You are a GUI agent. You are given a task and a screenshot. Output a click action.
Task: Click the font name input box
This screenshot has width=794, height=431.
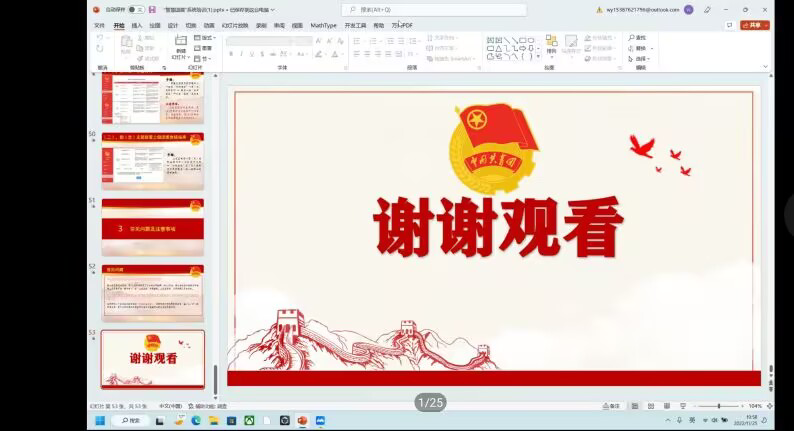[258, 41]
